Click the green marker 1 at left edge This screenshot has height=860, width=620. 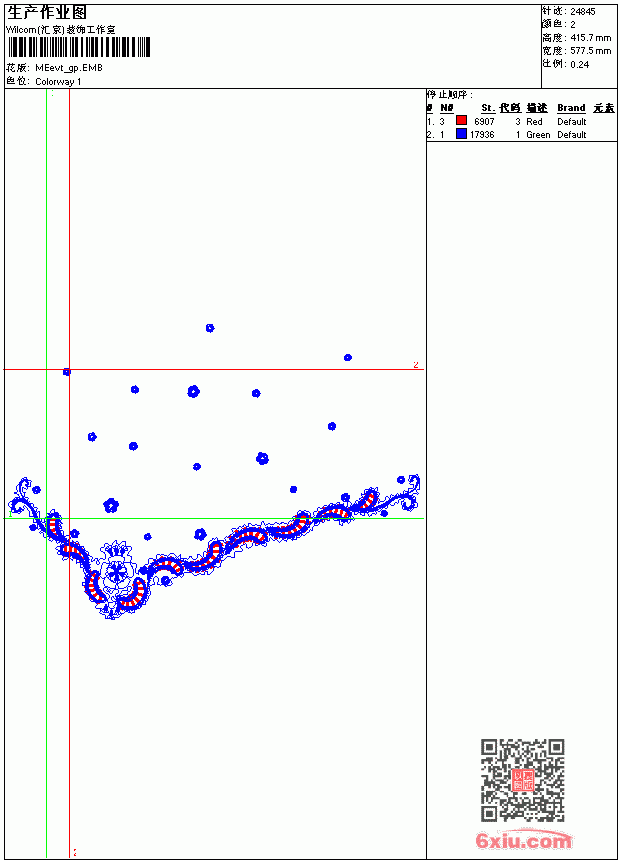[10, 514]
